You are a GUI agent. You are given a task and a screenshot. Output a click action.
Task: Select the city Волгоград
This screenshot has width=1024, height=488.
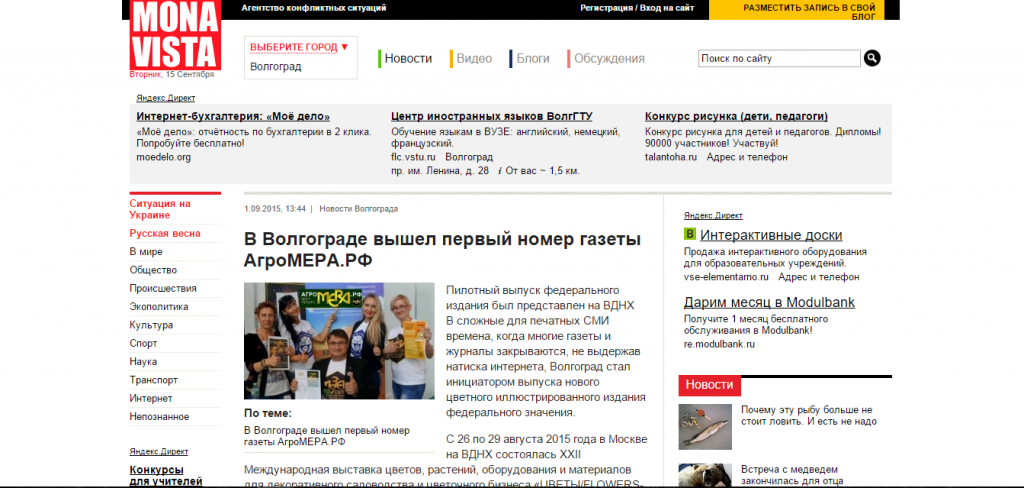coord(276,67)
